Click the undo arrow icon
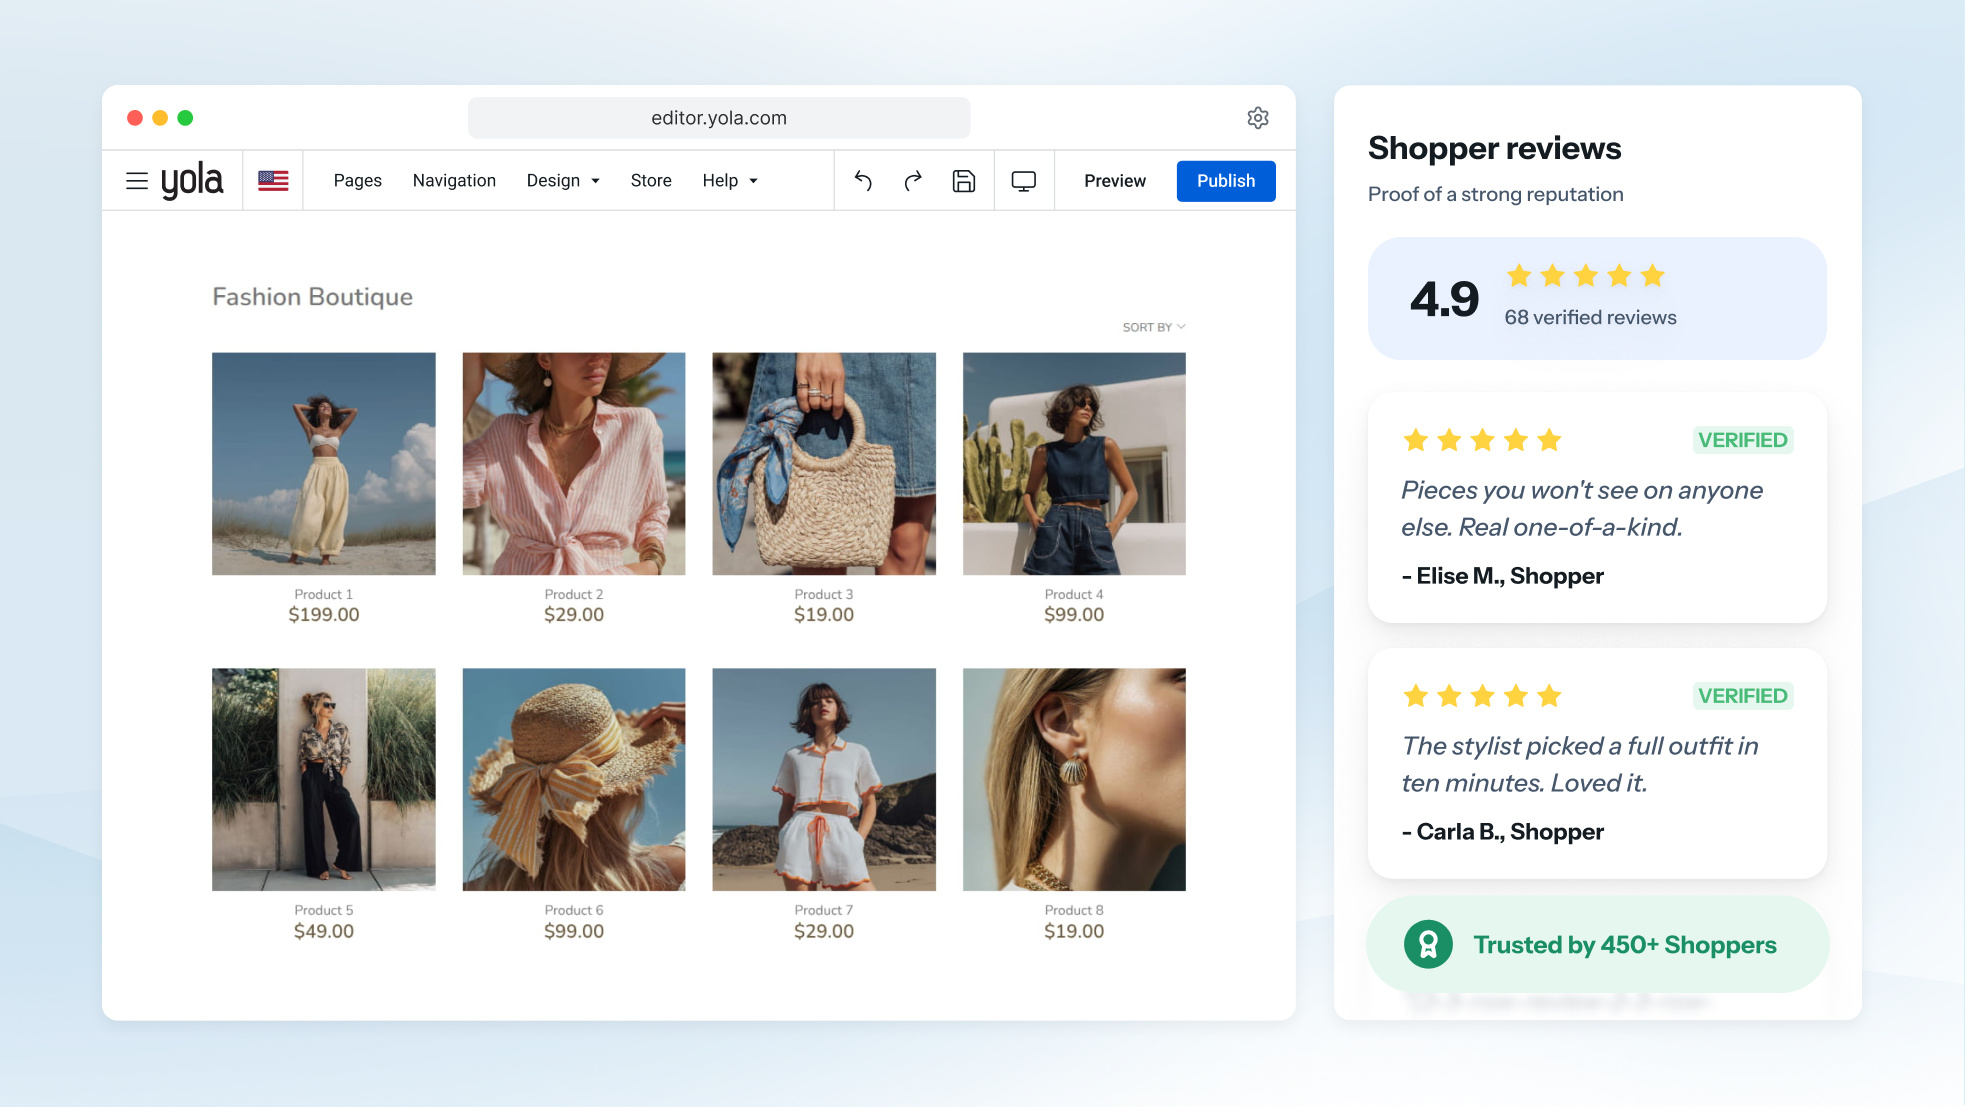Viewport: 1965px width, 1107px height. (864, 181)
